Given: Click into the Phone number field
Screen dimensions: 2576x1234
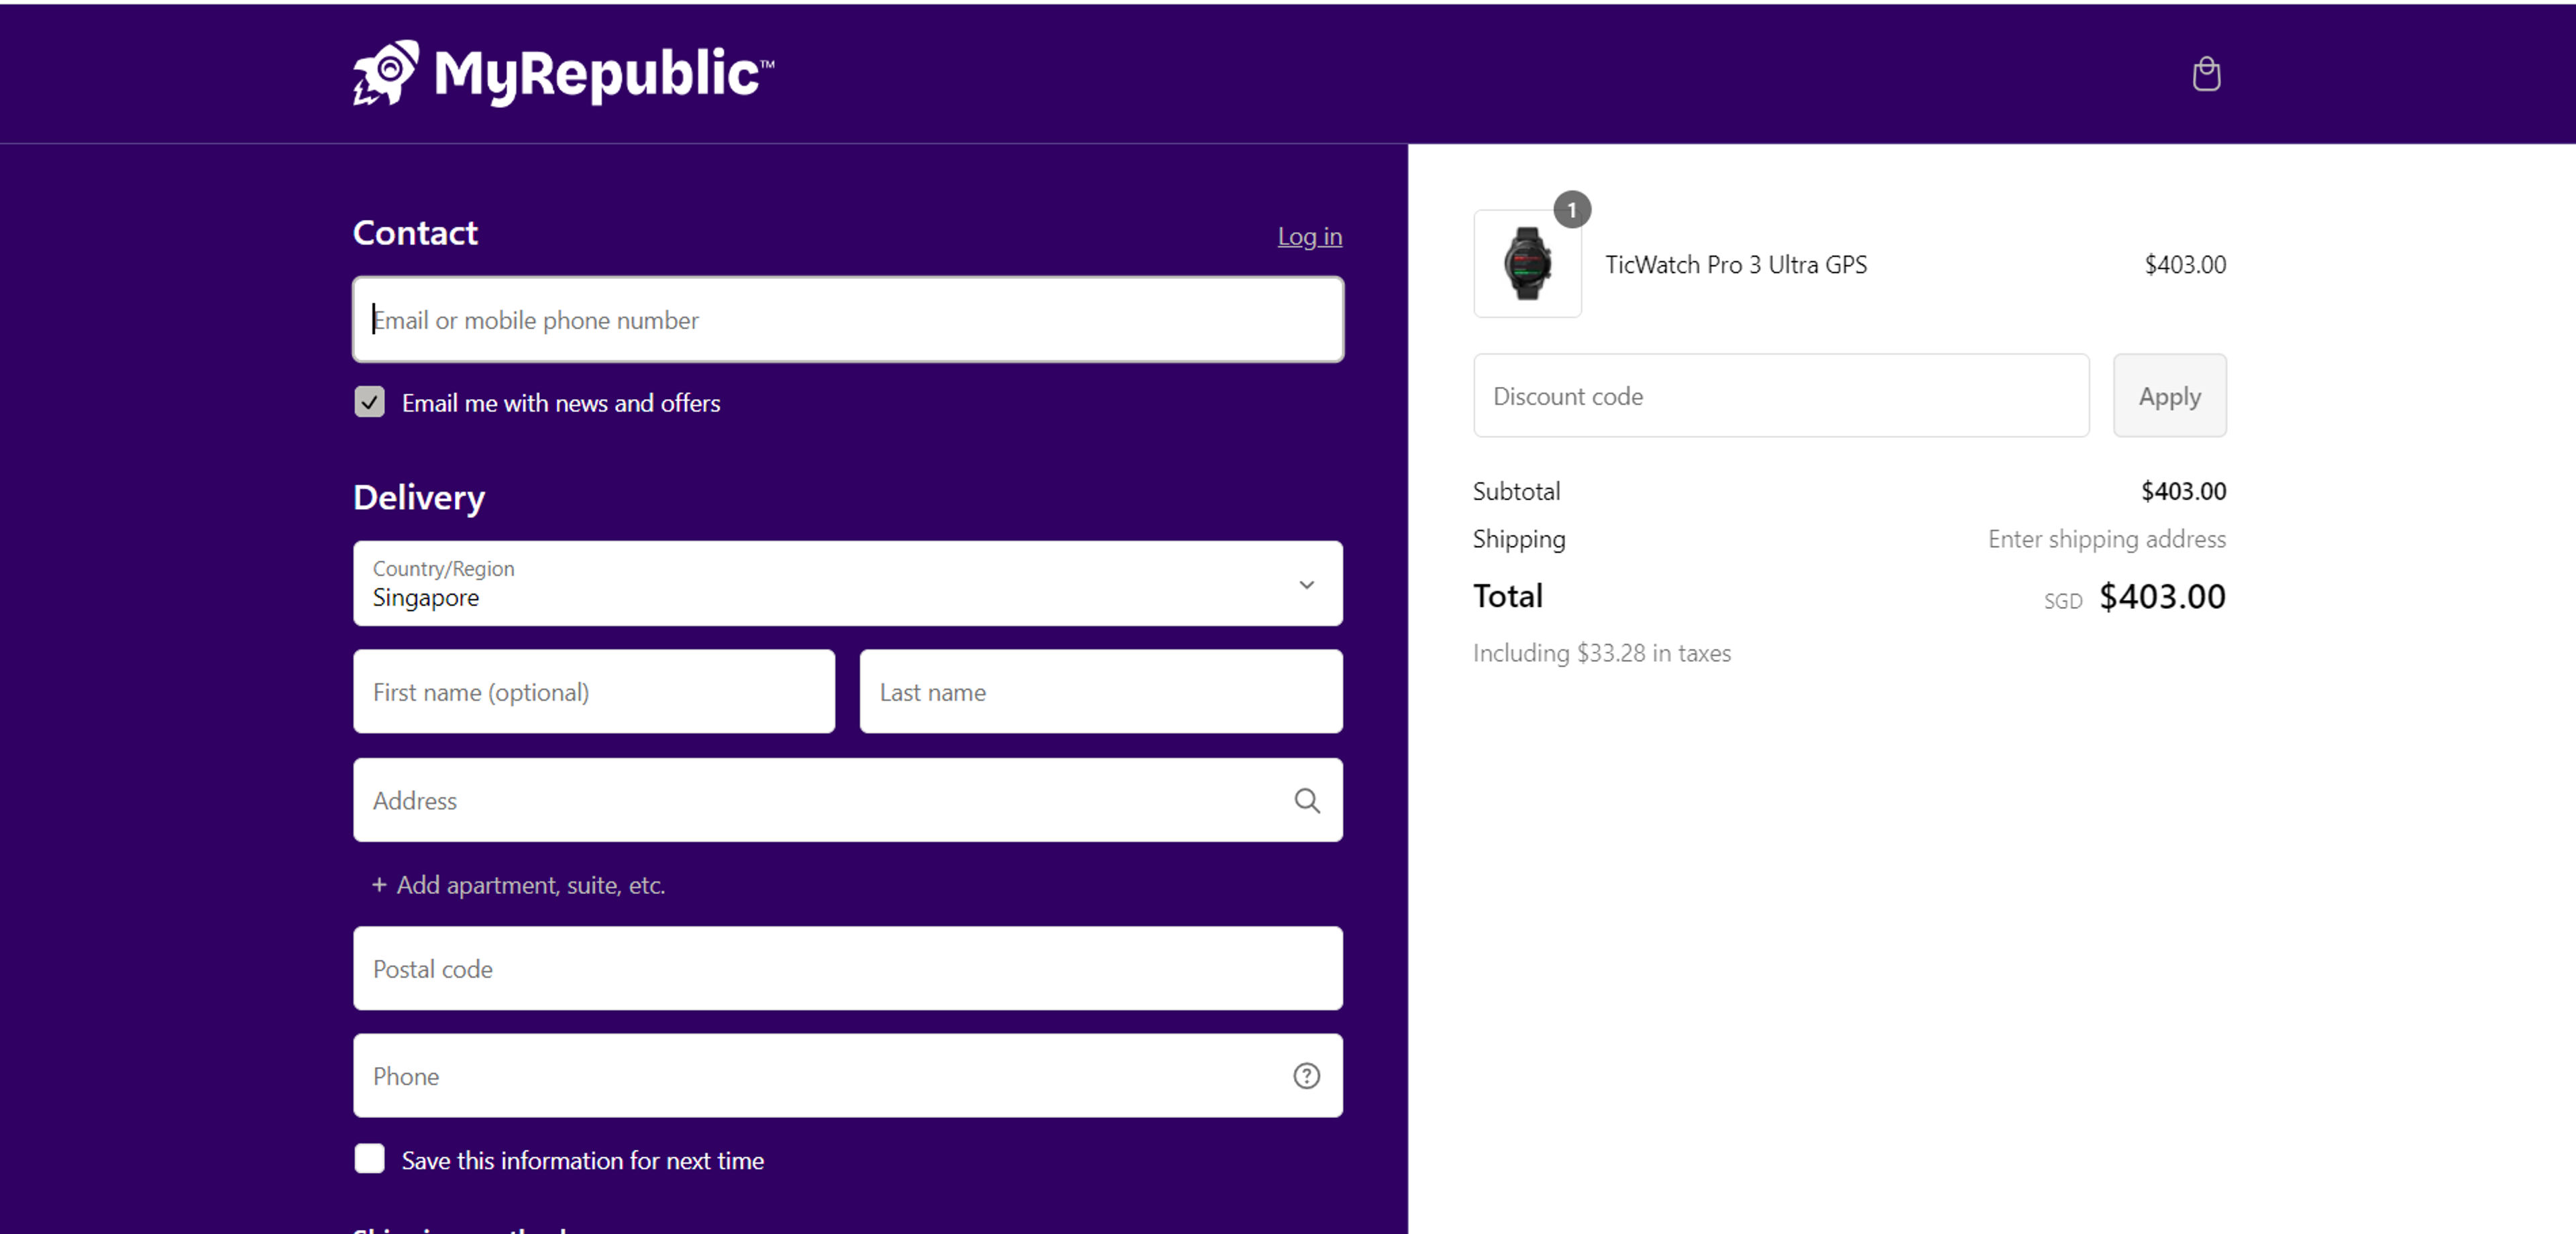Looking at the screenshot, I should [x=848, y=1076].
